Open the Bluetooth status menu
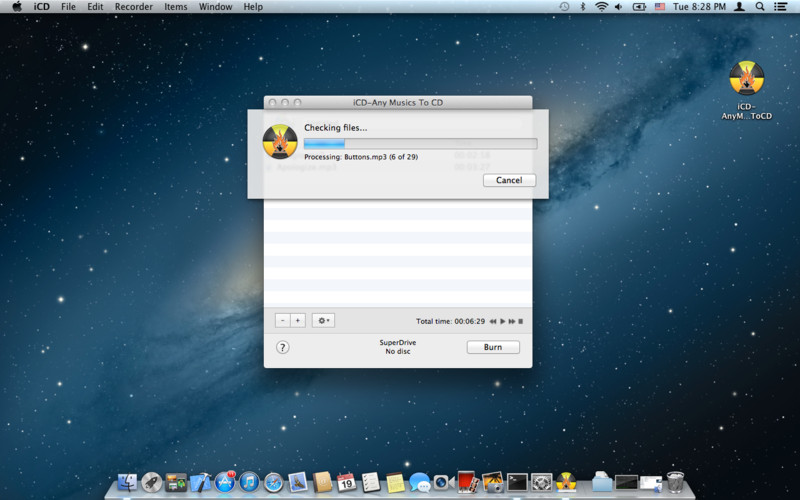The image size is (800, 500). (x=583, y=7)
